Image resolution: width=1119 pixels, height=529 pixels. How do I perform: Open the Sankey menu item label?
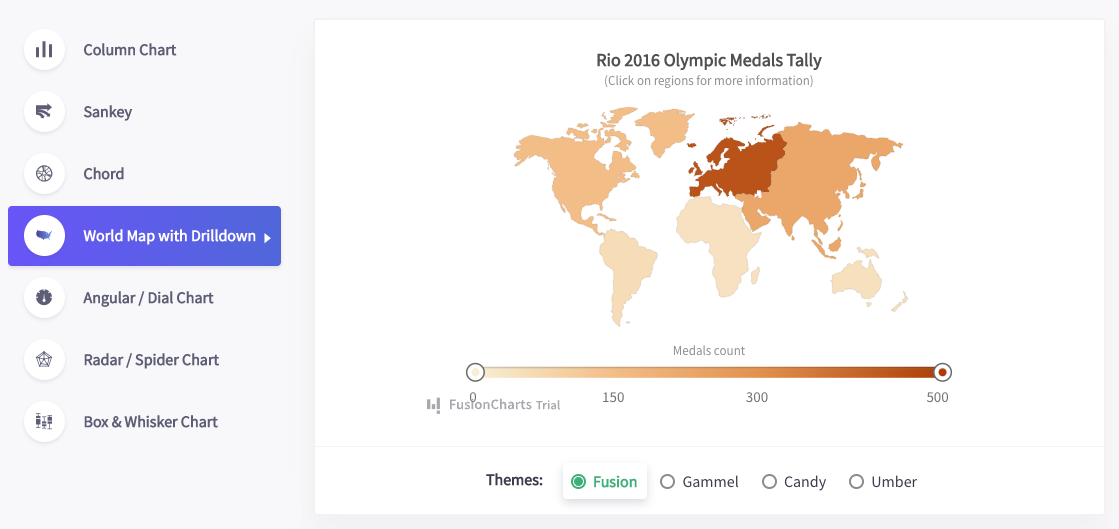tap(108, 112)
